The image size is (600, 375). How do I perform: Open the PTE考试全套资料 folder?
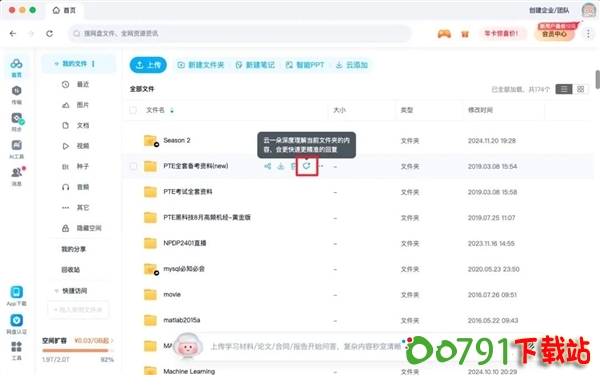point(188,192)
